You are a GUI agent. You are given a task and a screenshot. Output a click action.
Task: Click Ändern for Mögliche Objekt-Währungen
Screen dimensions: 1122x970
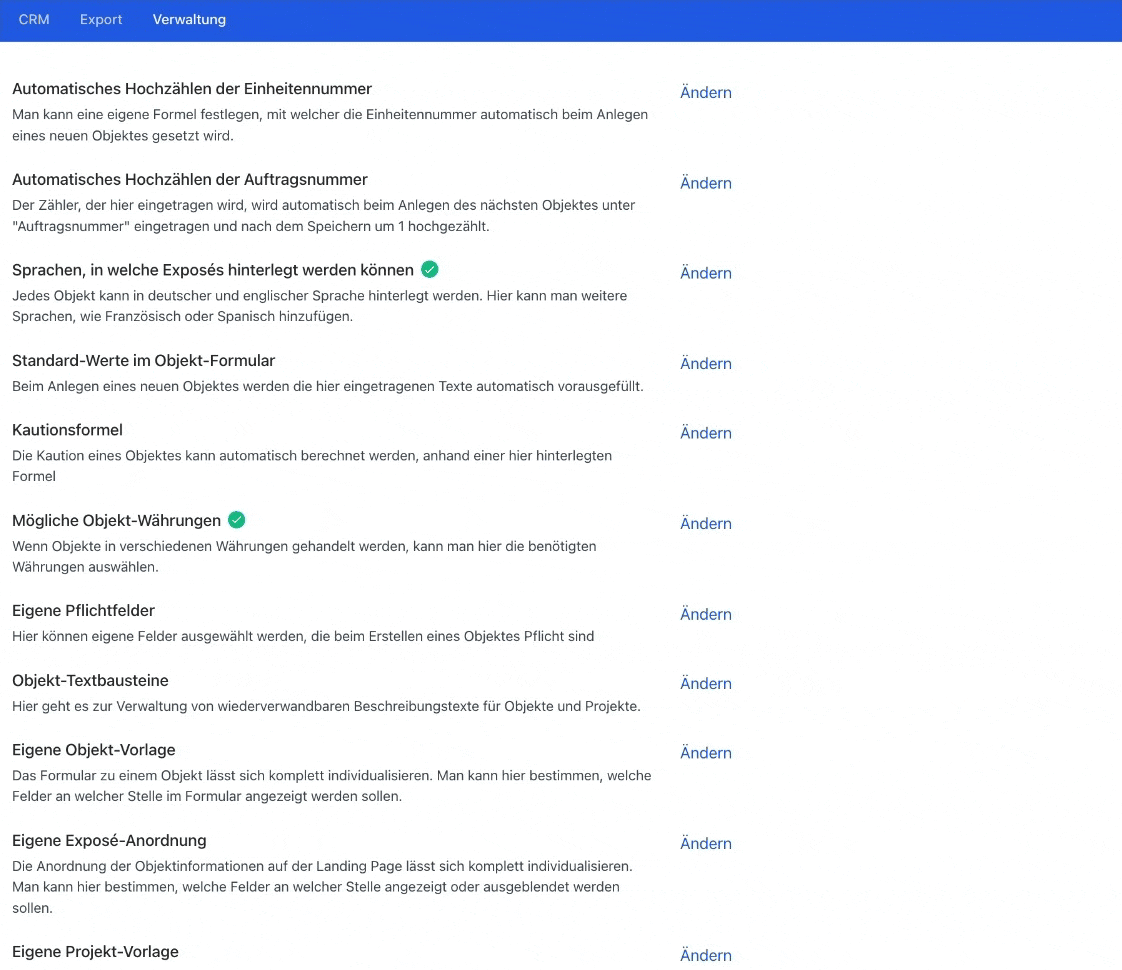click(705, 524)
